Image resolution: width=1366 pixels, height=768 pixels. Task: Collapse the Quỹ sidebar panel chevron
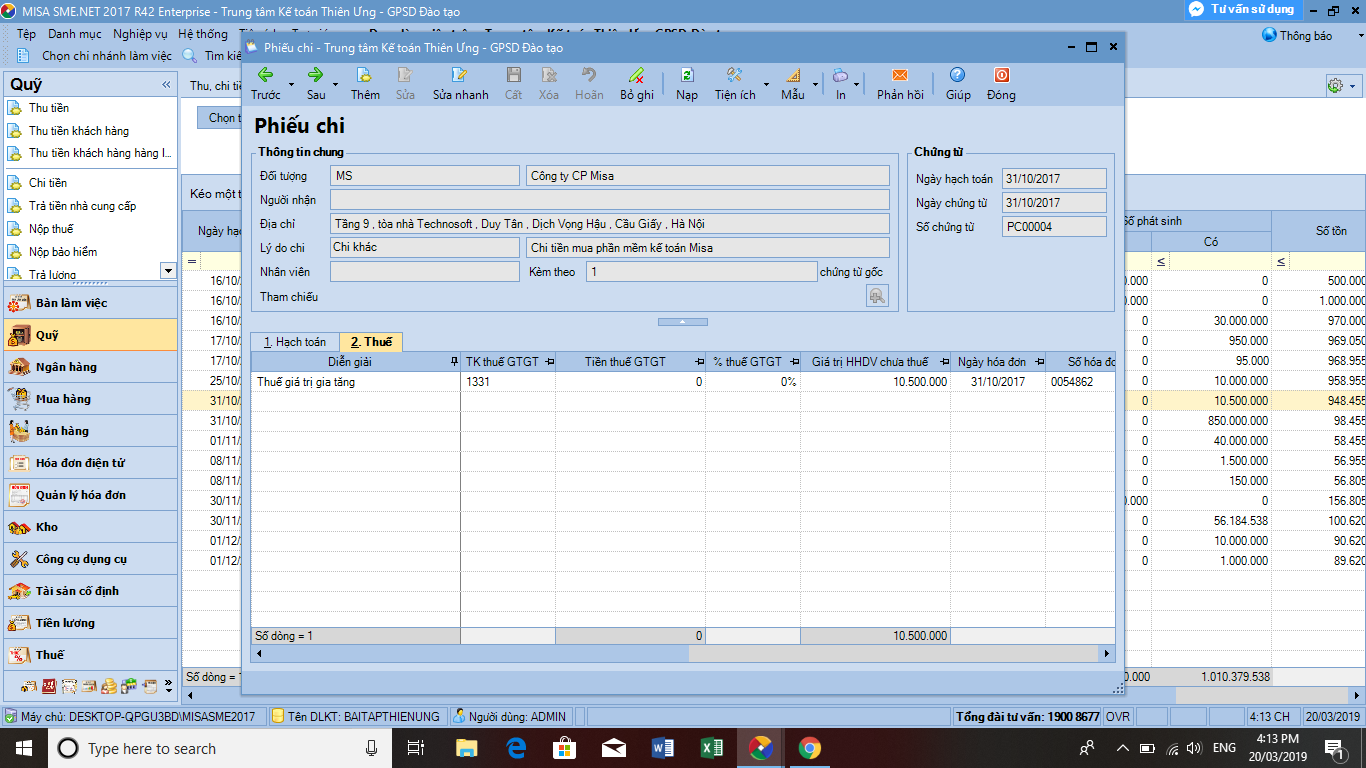166,85
